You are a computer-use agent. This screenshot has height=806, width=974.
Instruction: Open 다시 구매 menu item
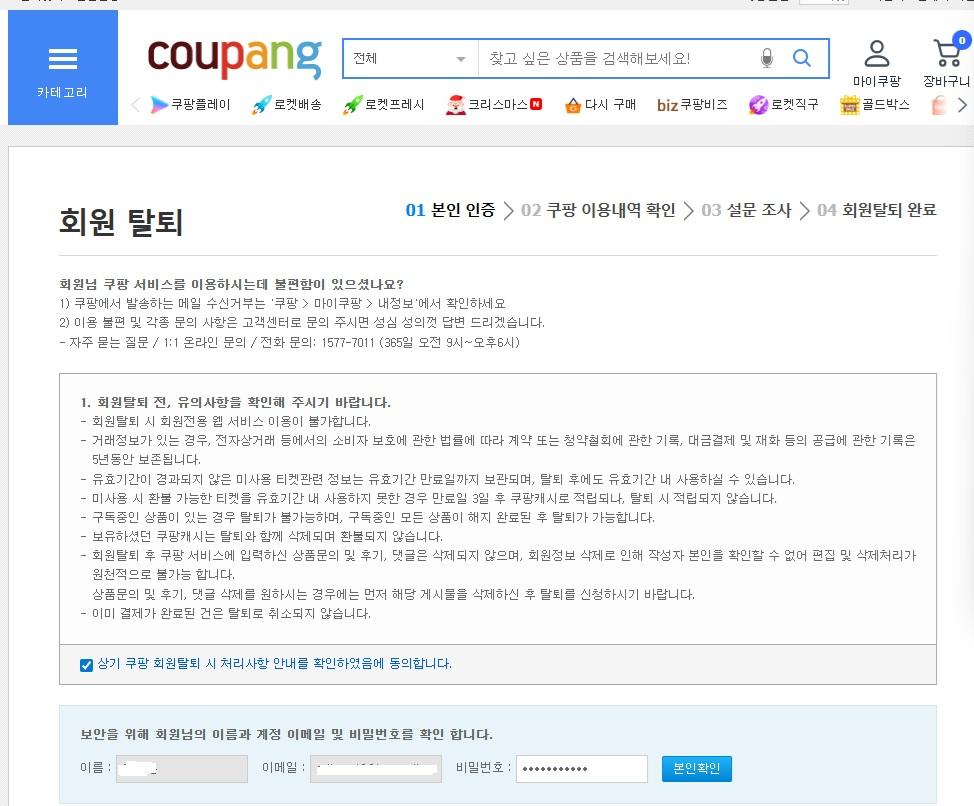tap(600, 104)
